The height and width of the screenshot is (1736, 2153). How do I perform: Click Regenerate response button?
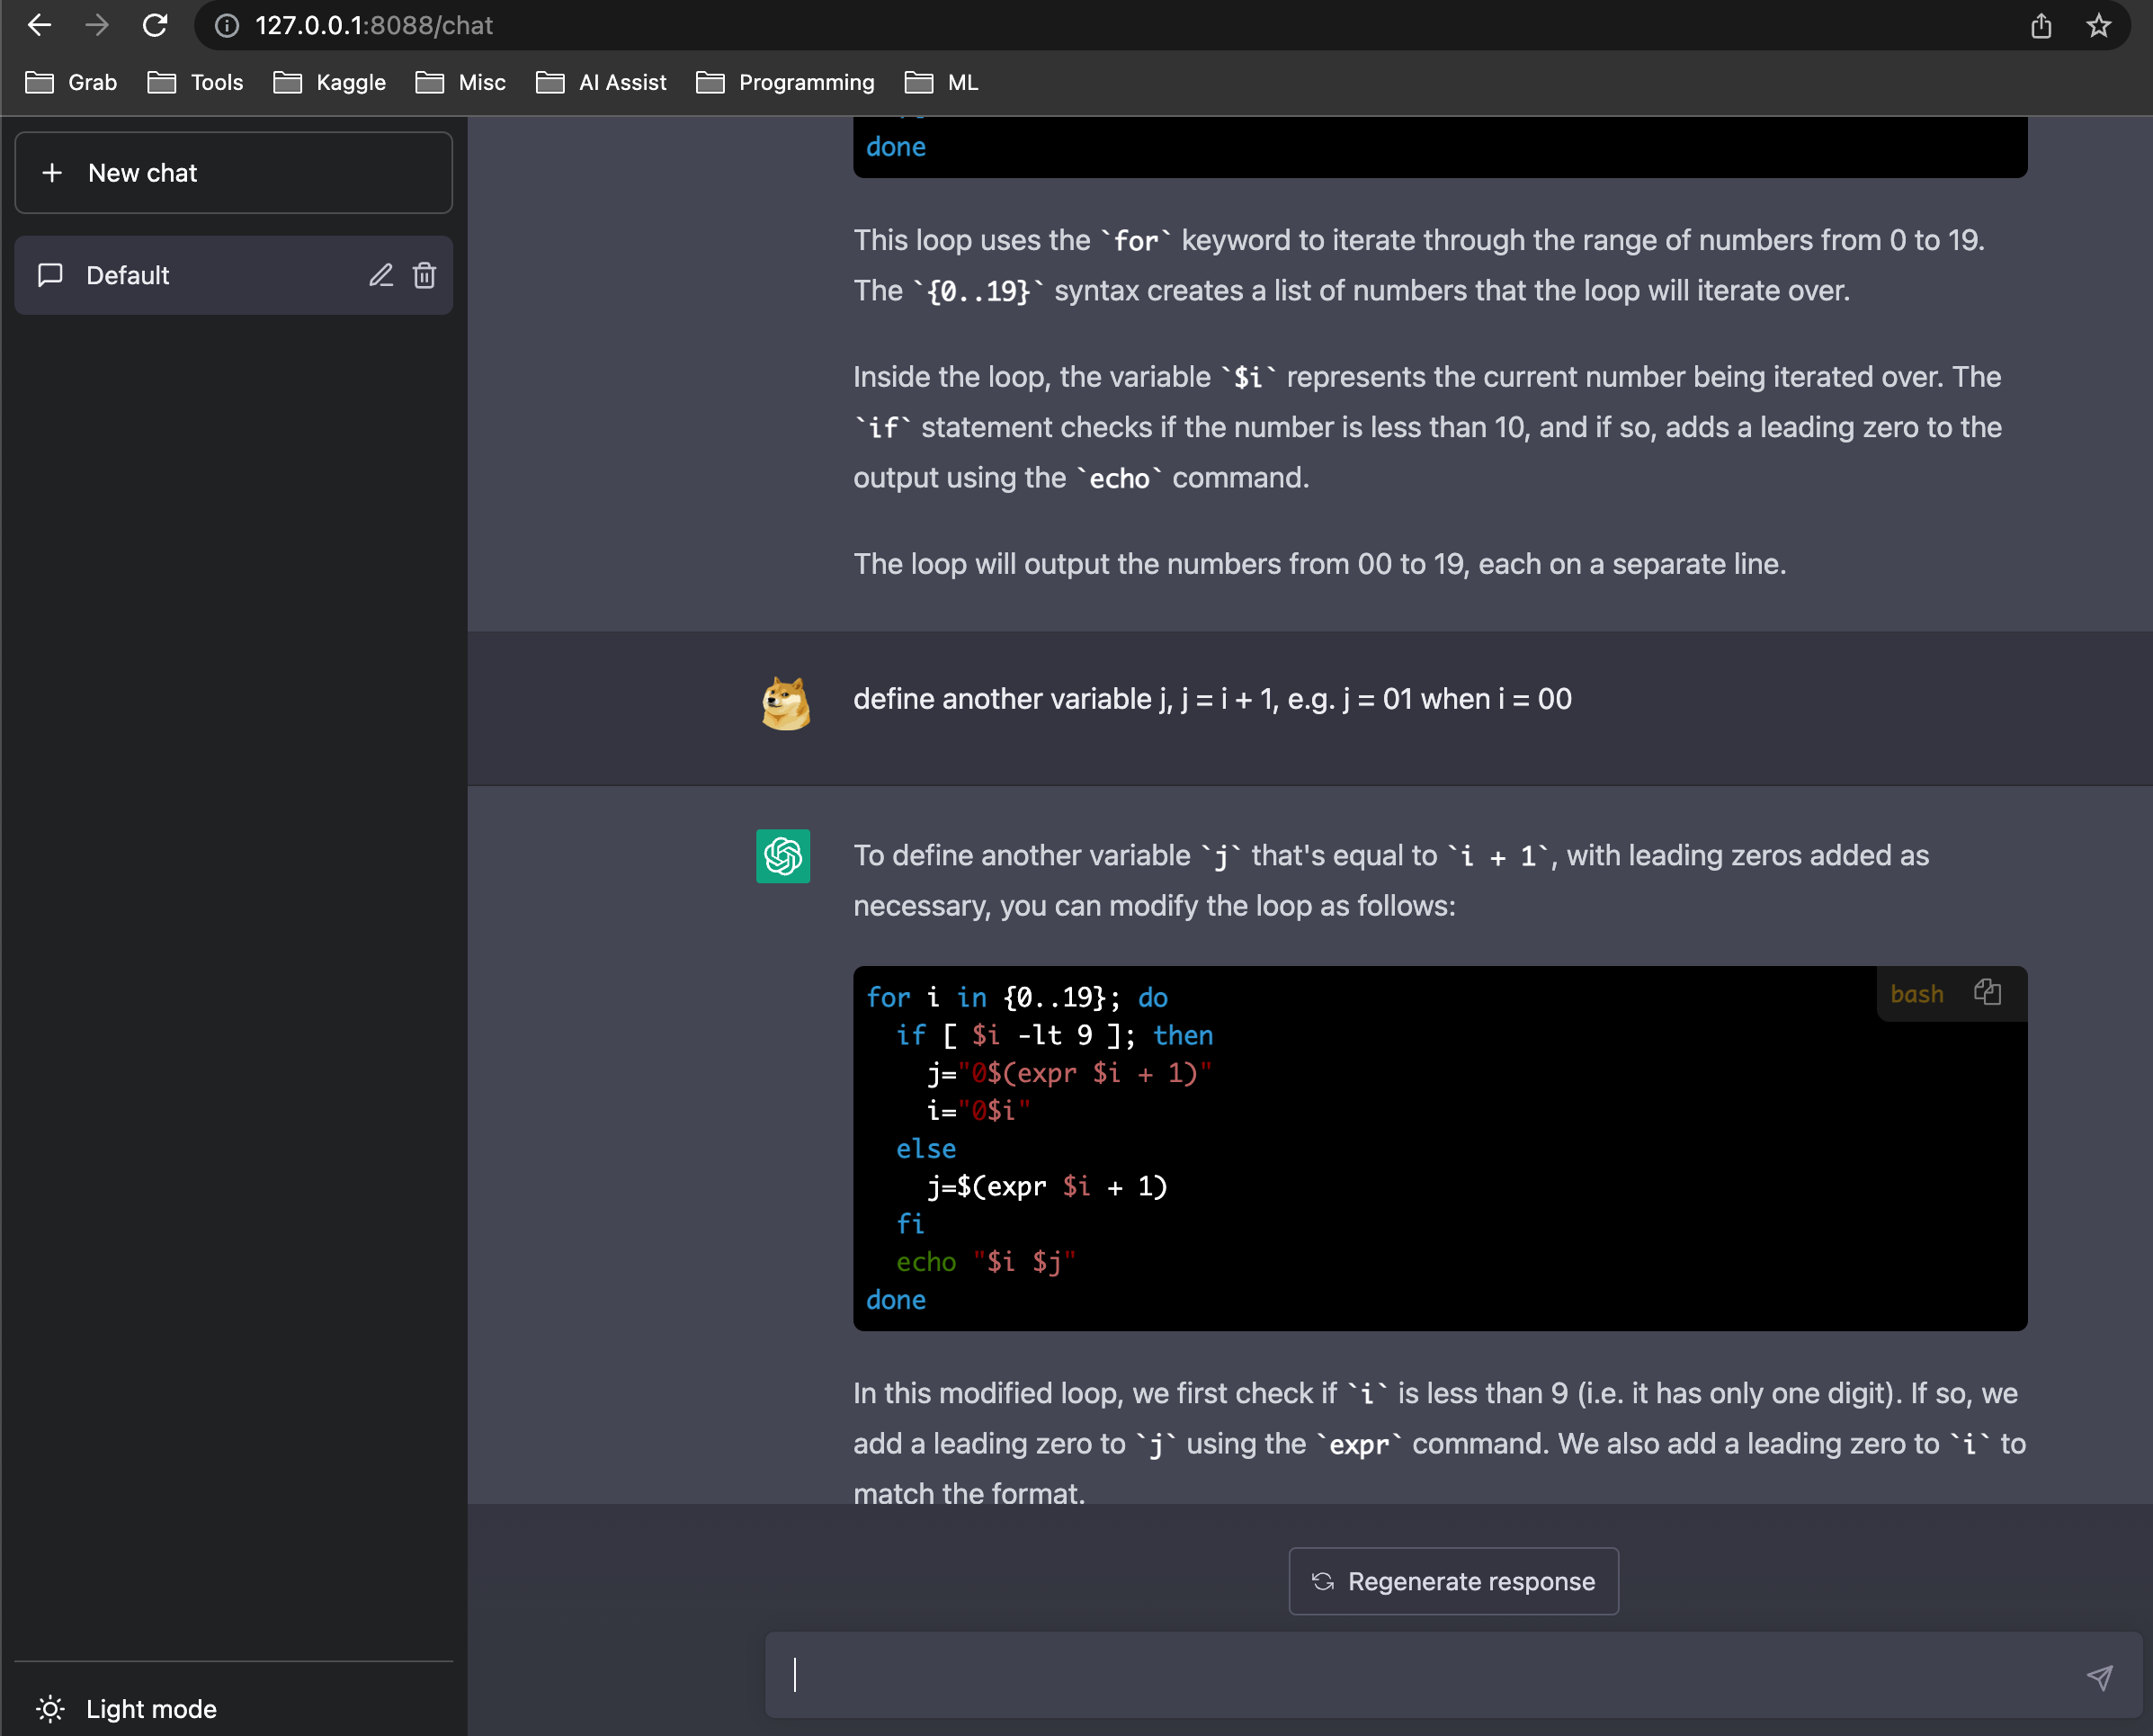(1453, 1581)
